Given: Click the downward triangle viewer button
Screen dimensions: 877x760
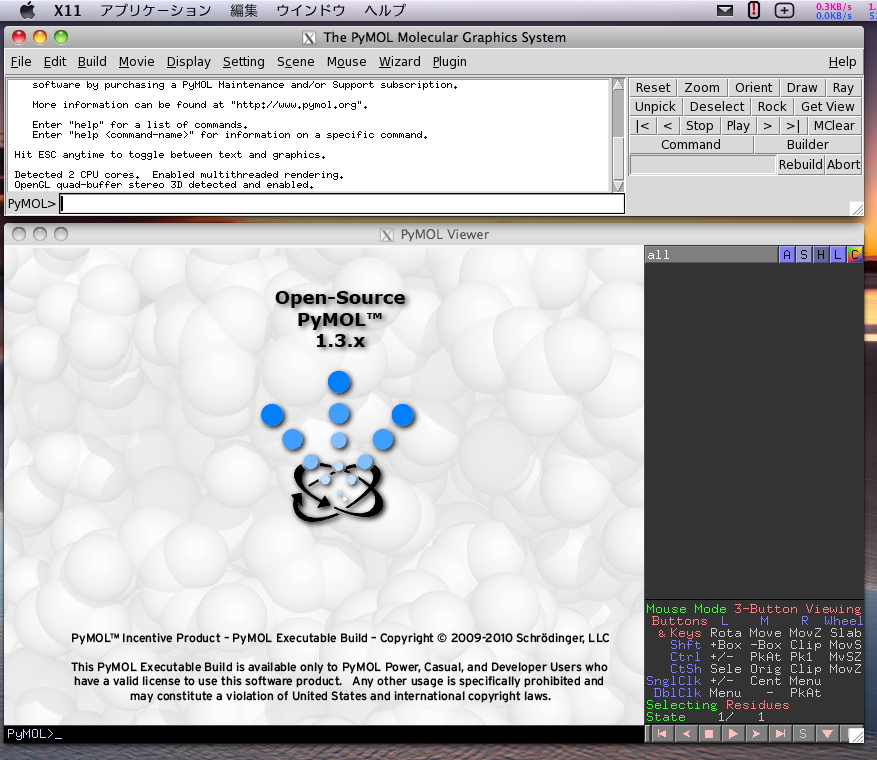Looking at the screenshot, I should (827, 734).
